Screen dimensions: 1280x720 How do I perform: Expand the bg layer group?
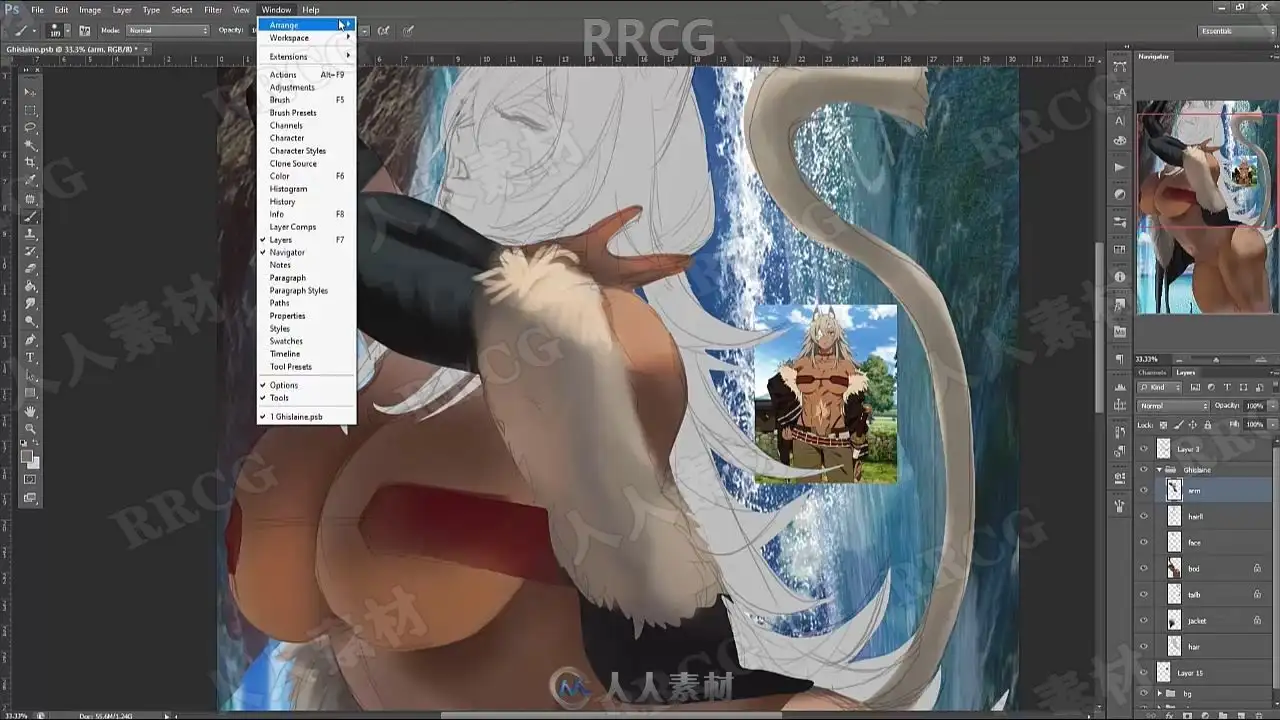(1160, 693)
